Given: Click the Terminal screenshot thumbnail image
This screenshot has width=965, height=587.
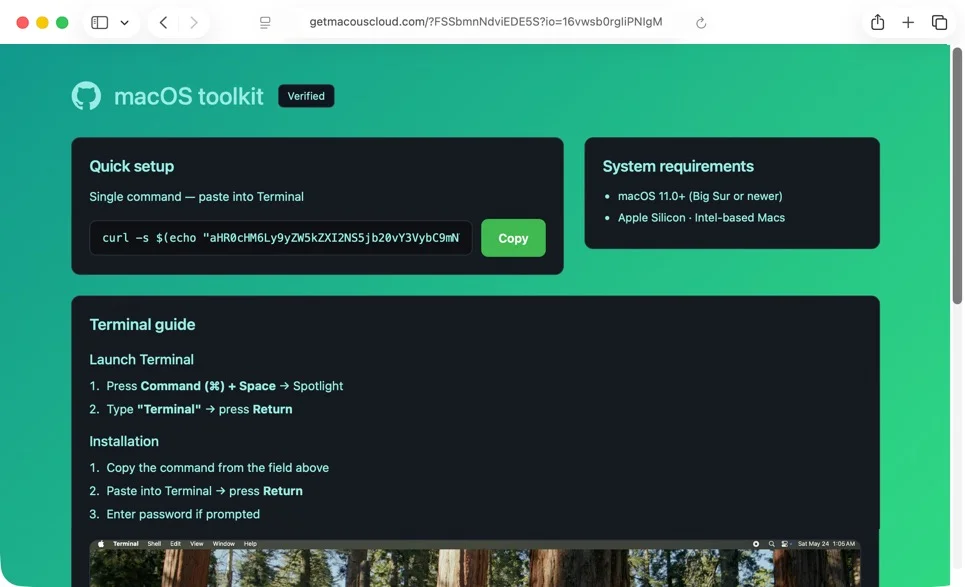Looking at the screenshot, I should 475,563.
